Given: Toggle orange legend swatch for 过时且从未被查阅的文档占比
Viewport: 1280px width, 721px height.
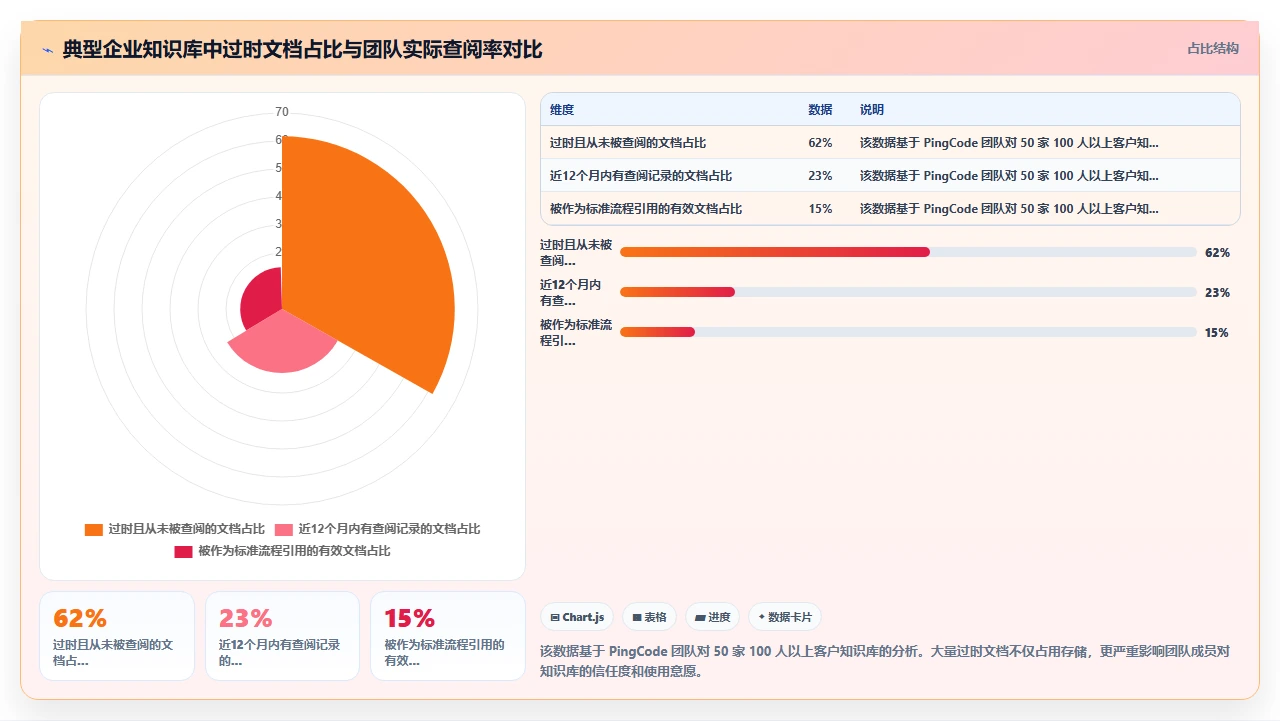Looking at the screenshot, I should point(94,529).
